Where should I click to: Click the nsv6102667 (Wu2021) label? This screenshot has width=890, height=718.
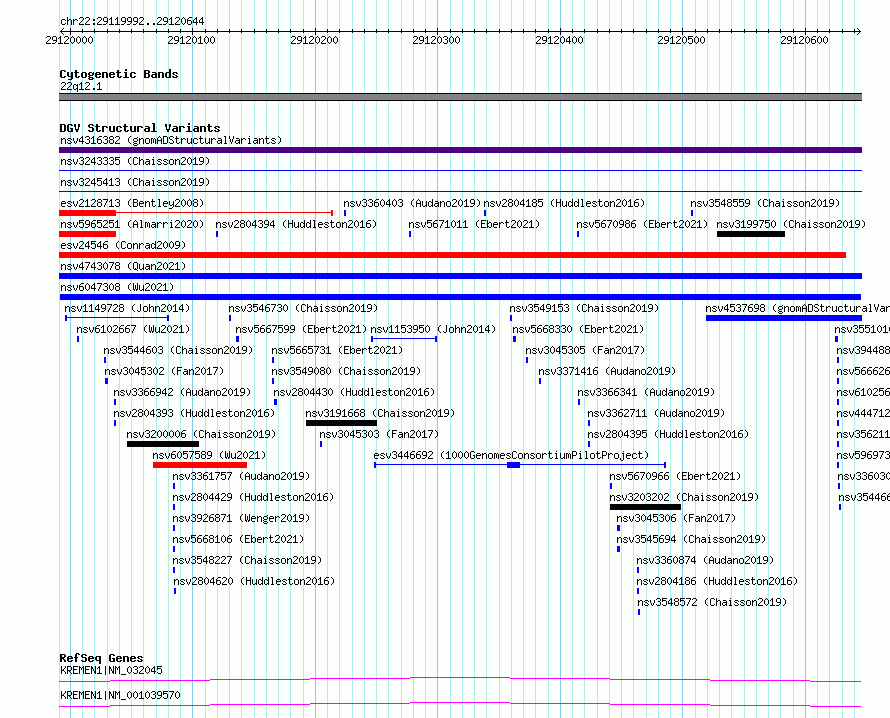133,329
